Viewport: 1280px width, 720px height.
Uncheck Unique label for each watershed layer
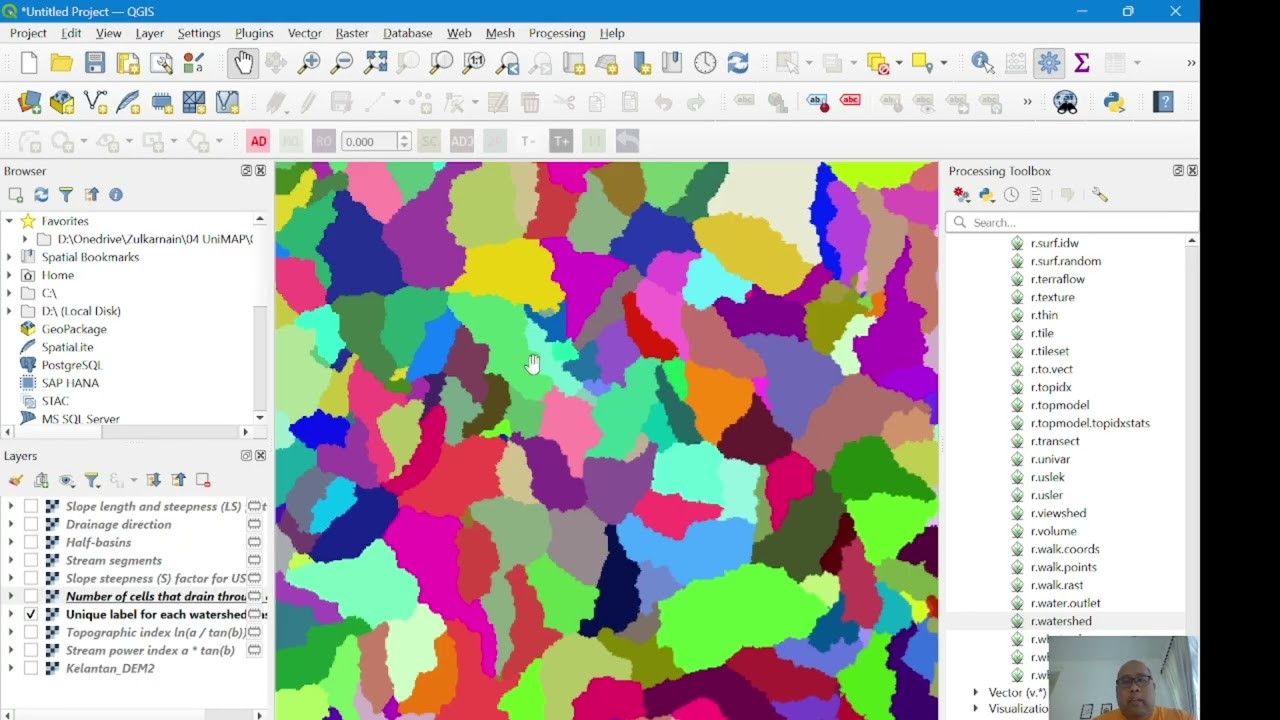click(31, 614)
